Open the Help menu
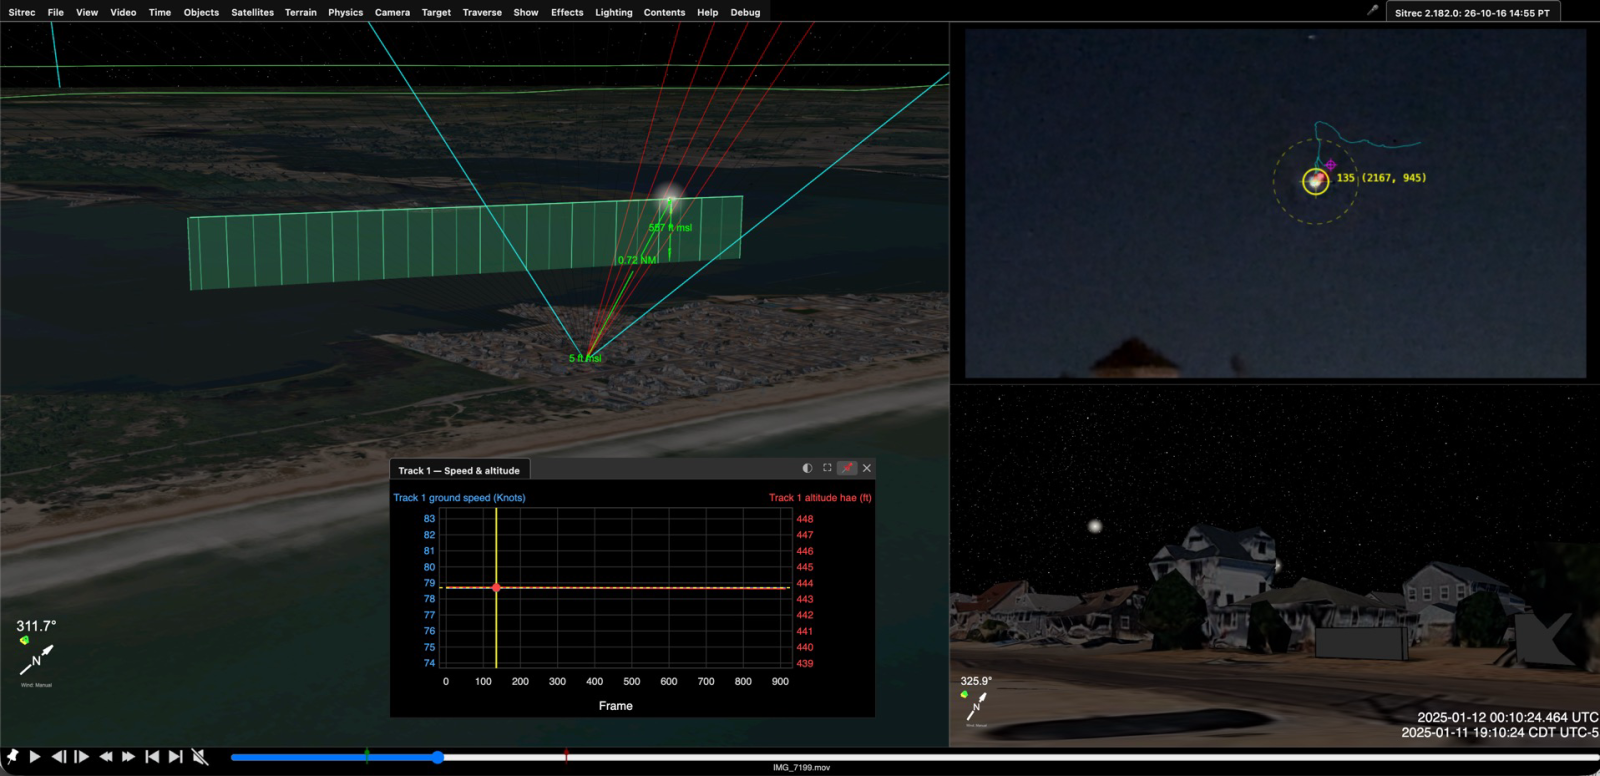1600x776 pixels. click(x=707, y=12)
